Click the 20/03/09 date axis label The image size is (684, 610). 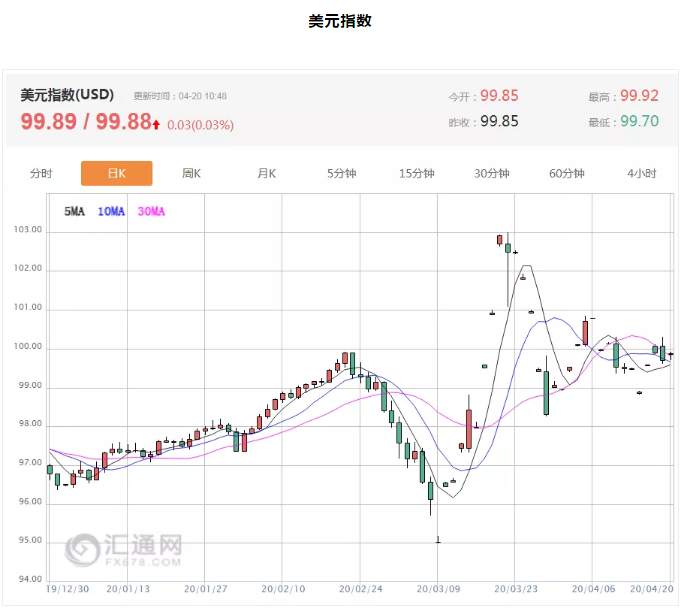tap(438, 589)
